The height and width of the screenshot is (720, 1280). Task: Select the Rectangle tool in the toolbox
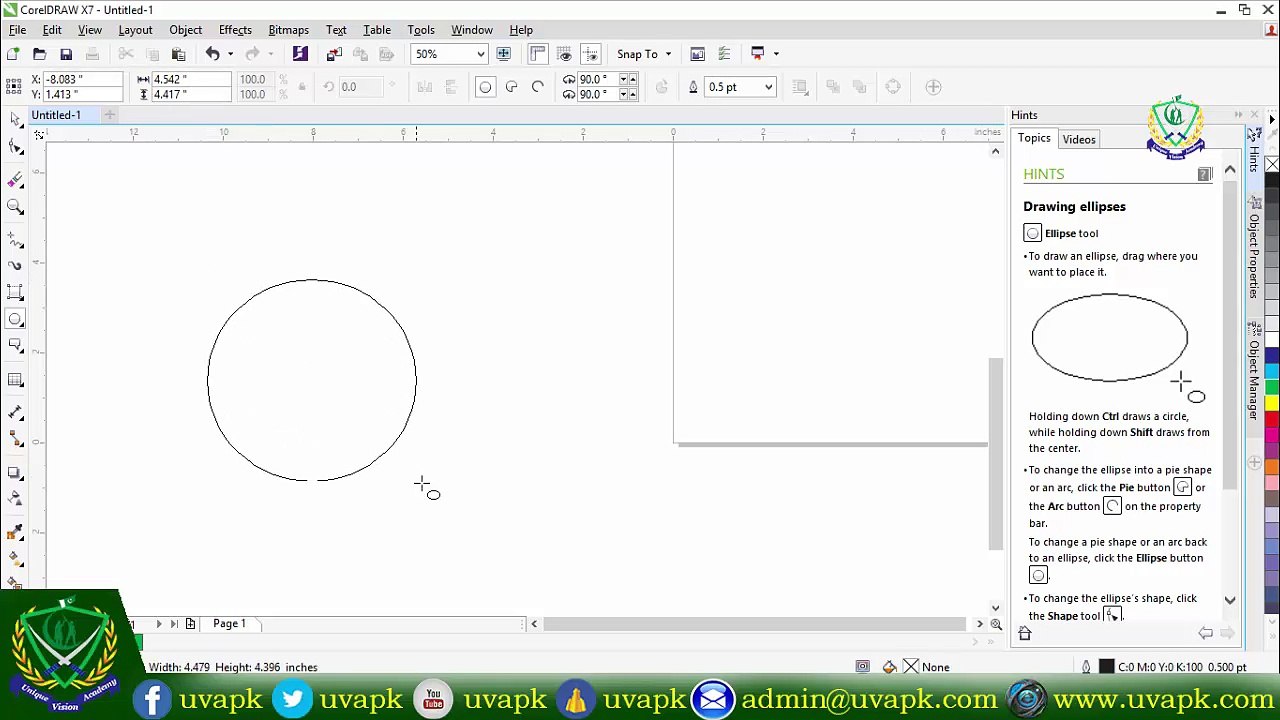[15, 292]
